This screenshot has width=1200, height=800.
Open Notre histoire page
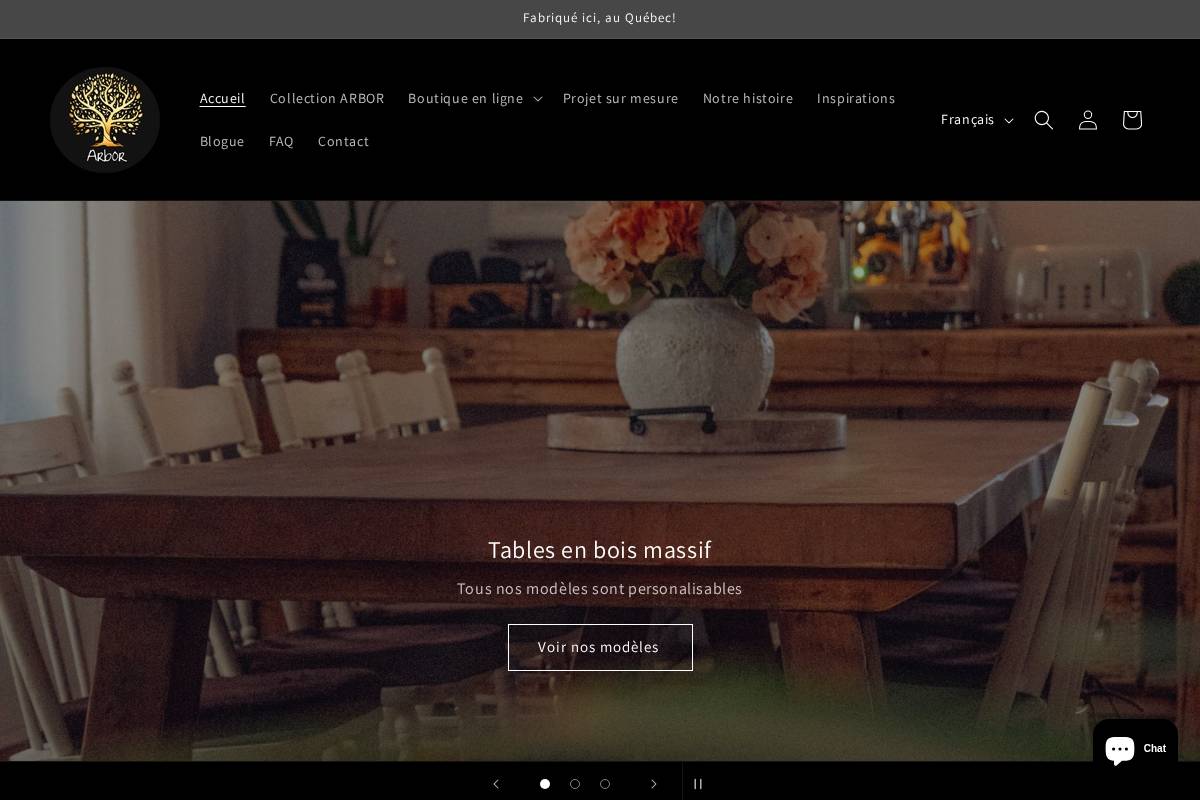coord(748,98)
